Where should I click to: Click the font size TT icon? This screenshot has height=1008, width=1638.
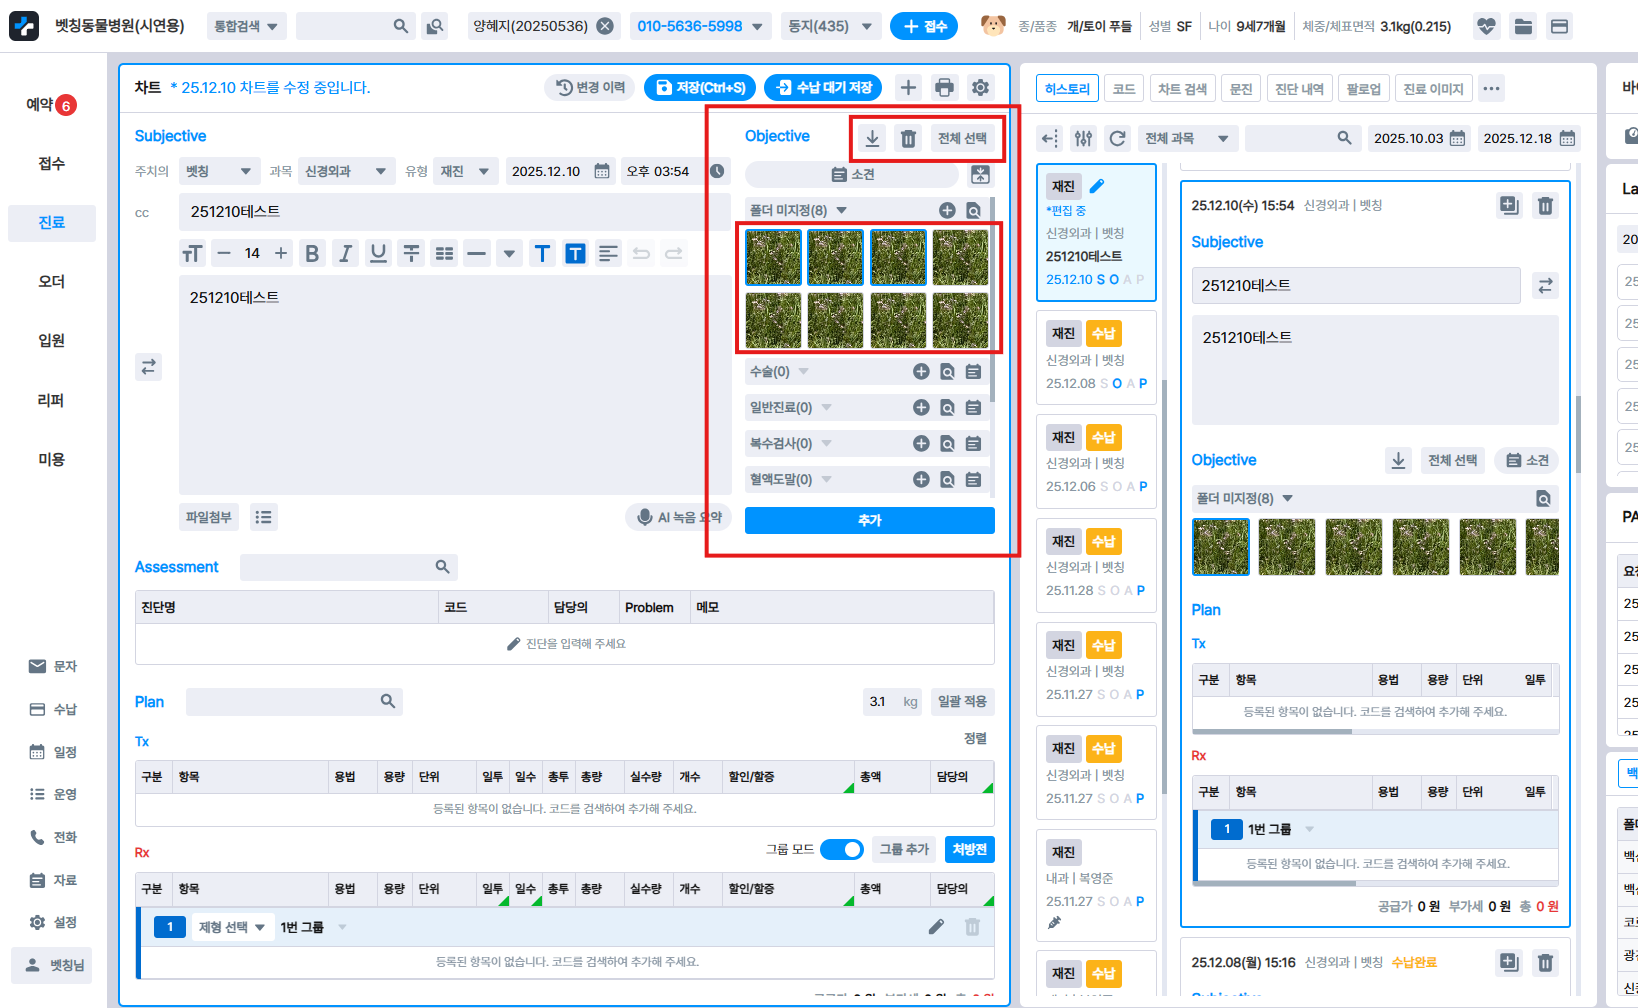(x=192, y=253)
